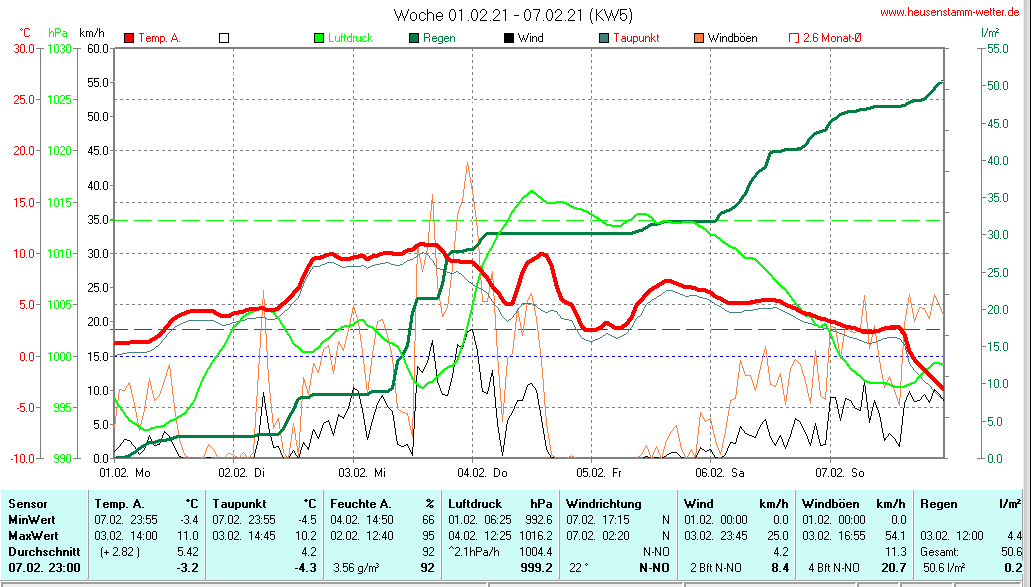Click the Regen legend label
1034x587 pixels.
pyautogui.click(x=439, y=38)
